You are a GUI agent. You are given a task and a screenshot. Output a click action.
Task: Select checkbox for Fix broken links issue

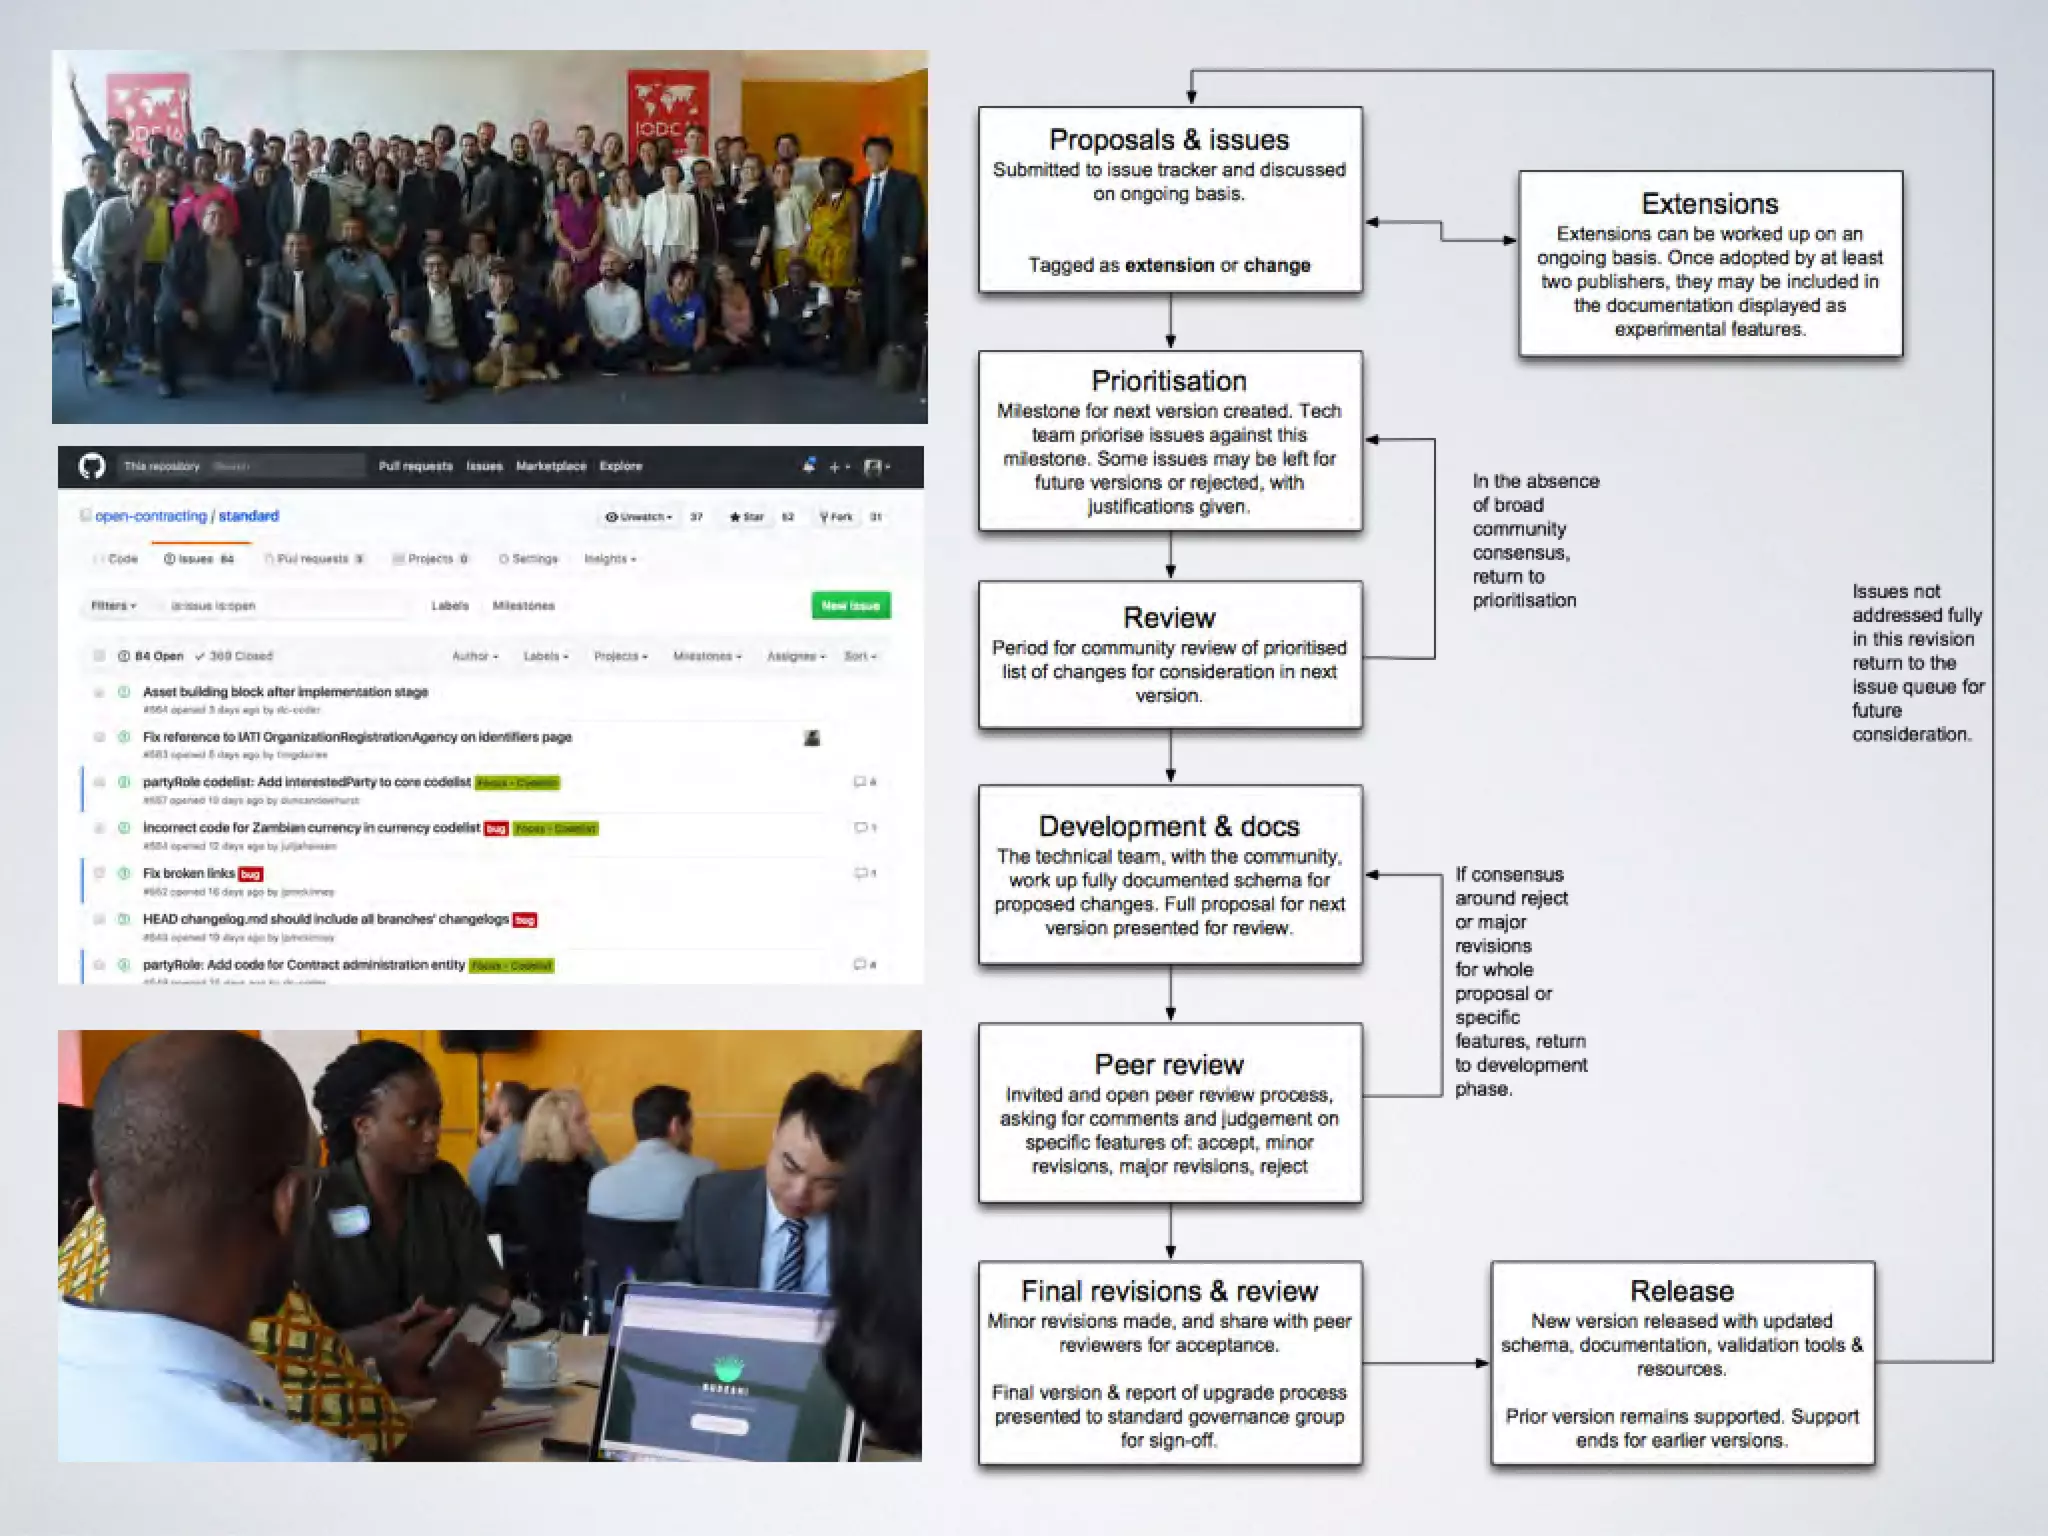[99, 873]
